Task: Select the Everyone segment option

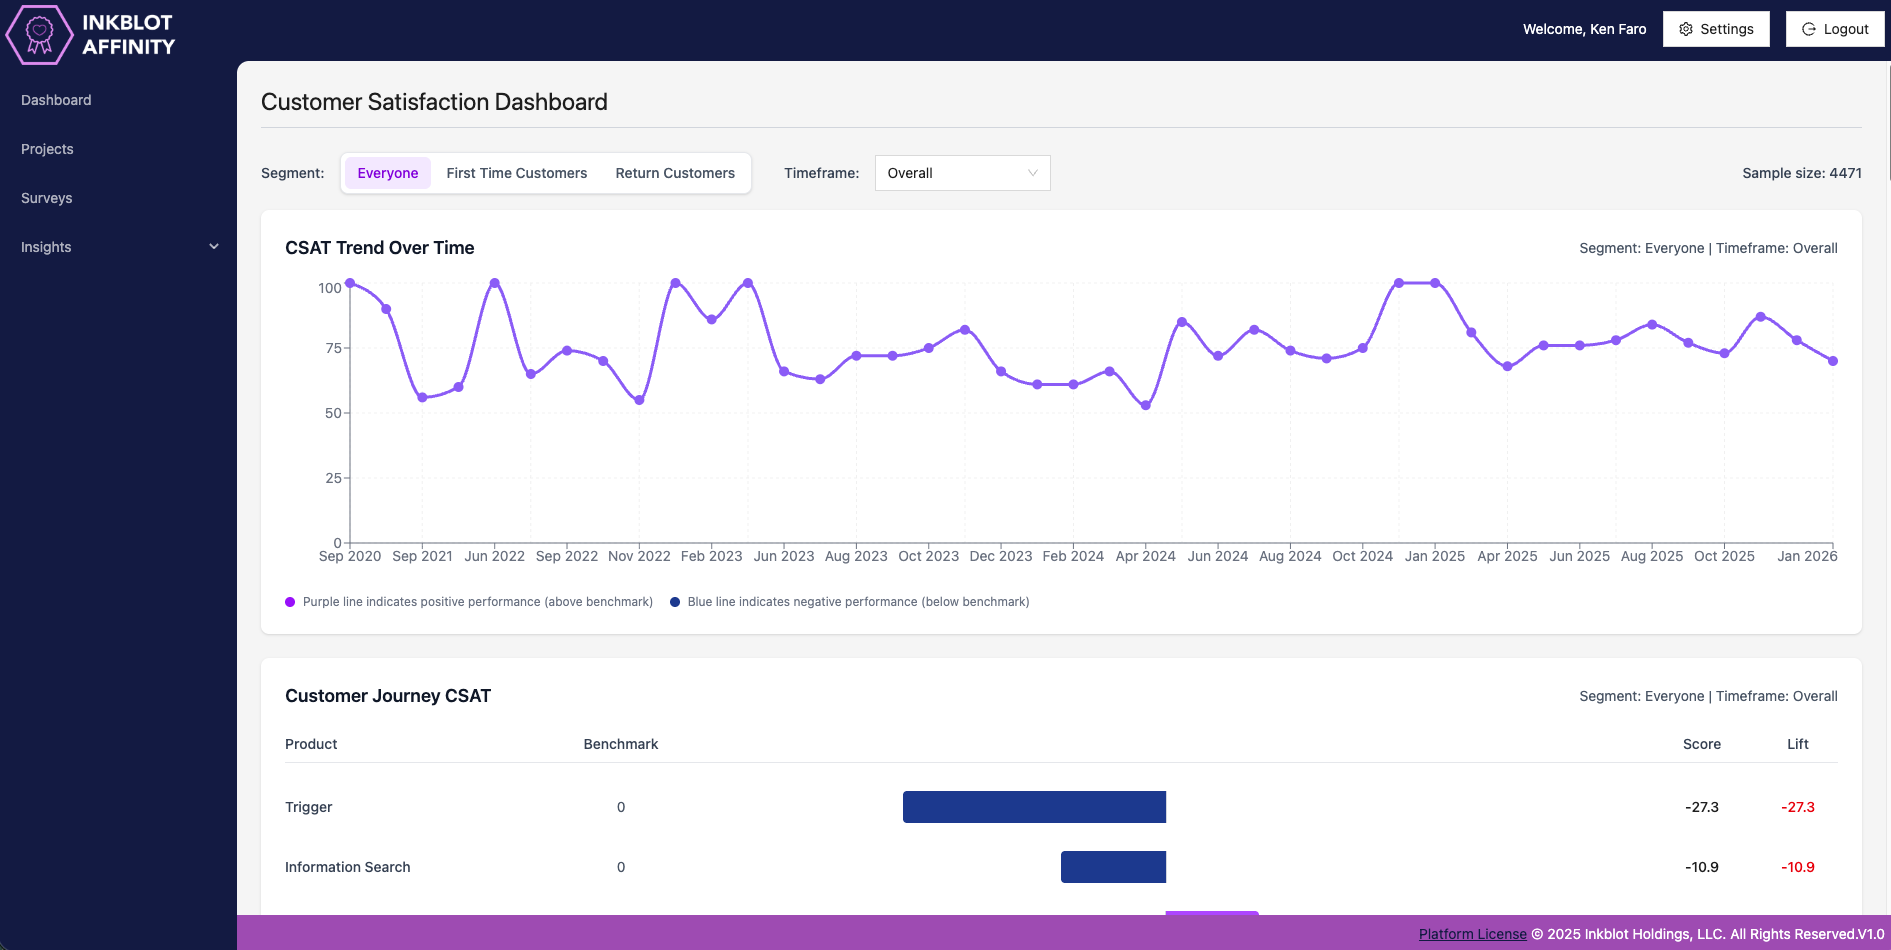Action: coord(388,173)
